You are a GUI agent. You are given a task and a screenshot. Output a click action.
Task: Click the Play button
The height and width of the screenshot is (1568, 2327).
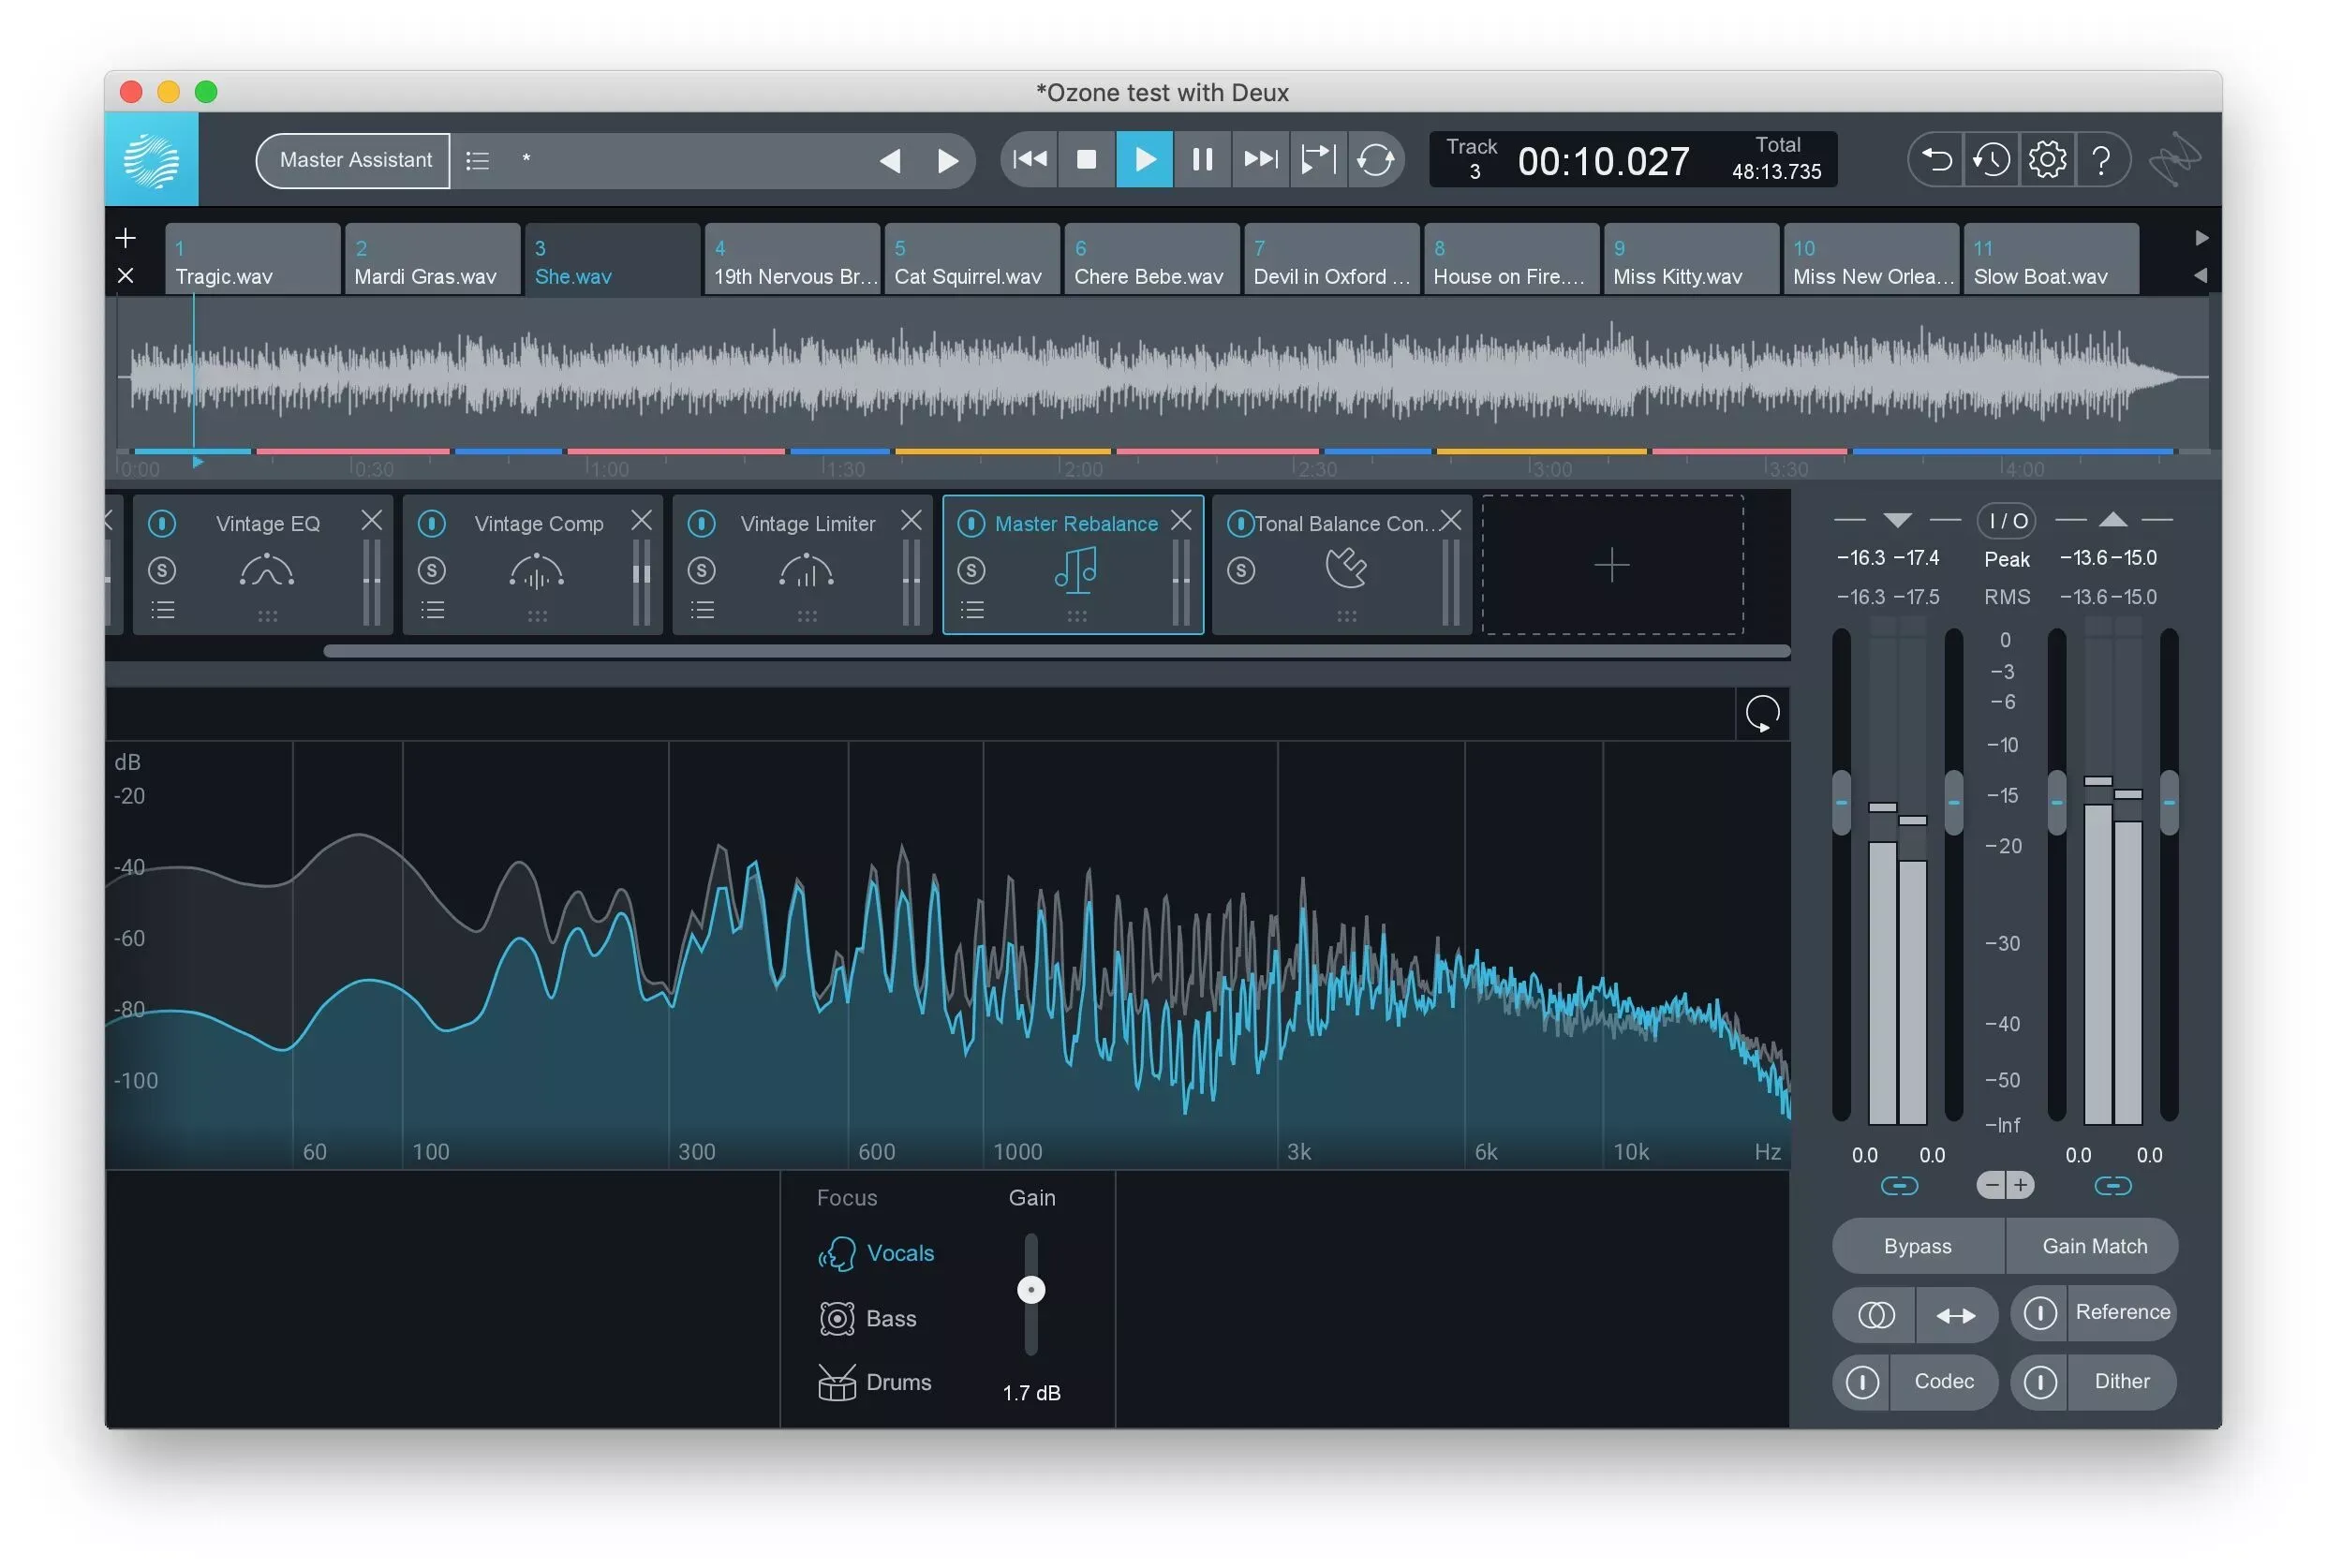tap(1144, 159)
